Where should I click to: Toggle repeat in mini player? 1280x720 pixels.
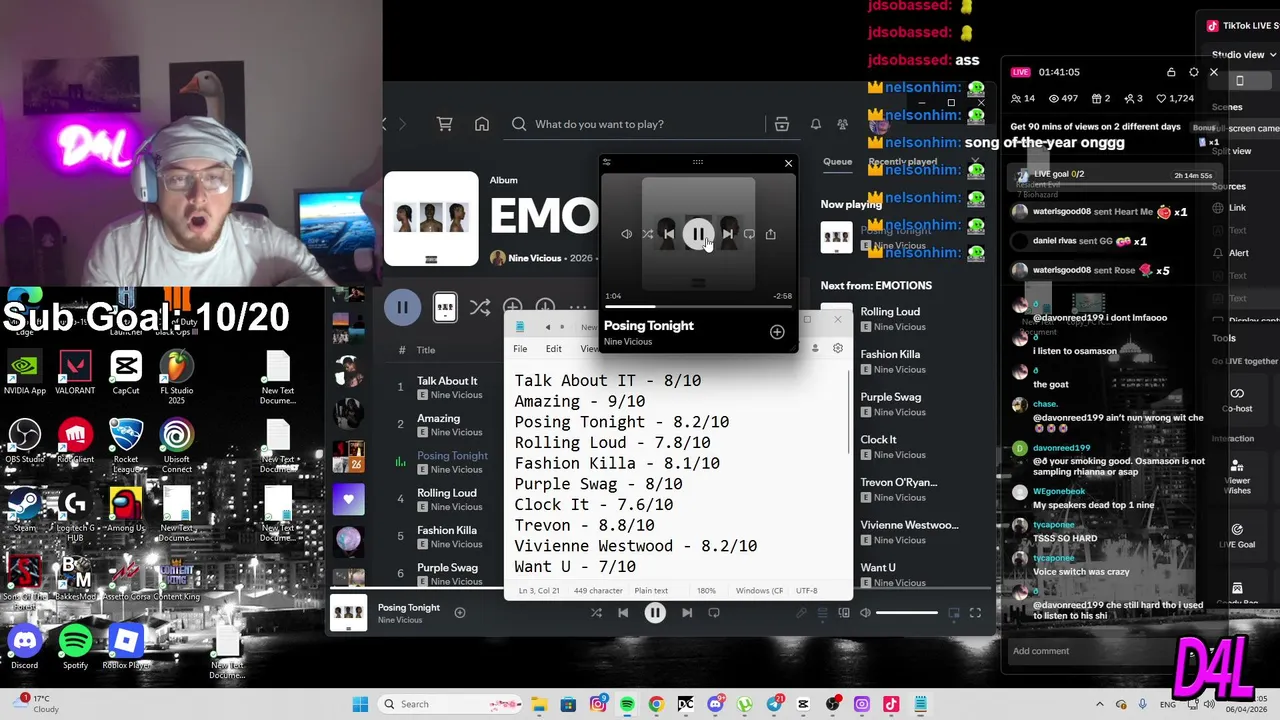[749, 234]
